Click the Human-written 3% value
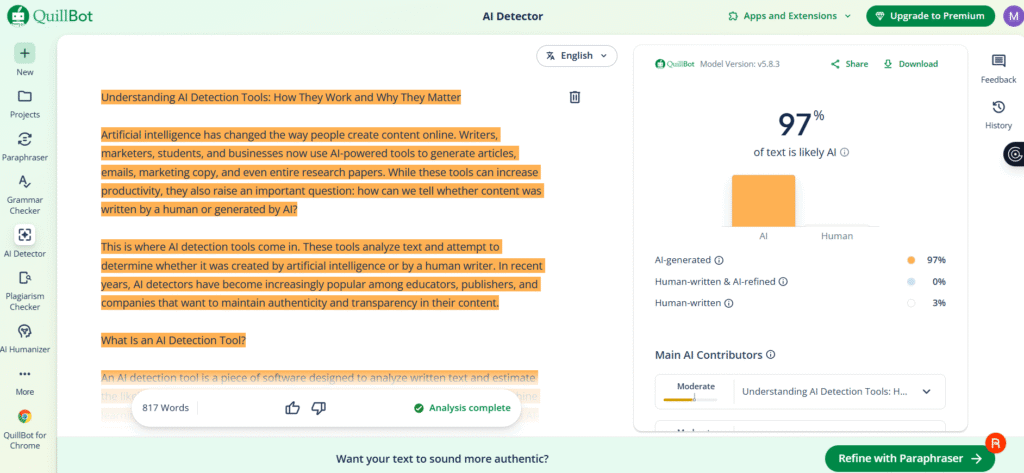The height and width of the screenshot is (473, 1024). coord(939,303)
